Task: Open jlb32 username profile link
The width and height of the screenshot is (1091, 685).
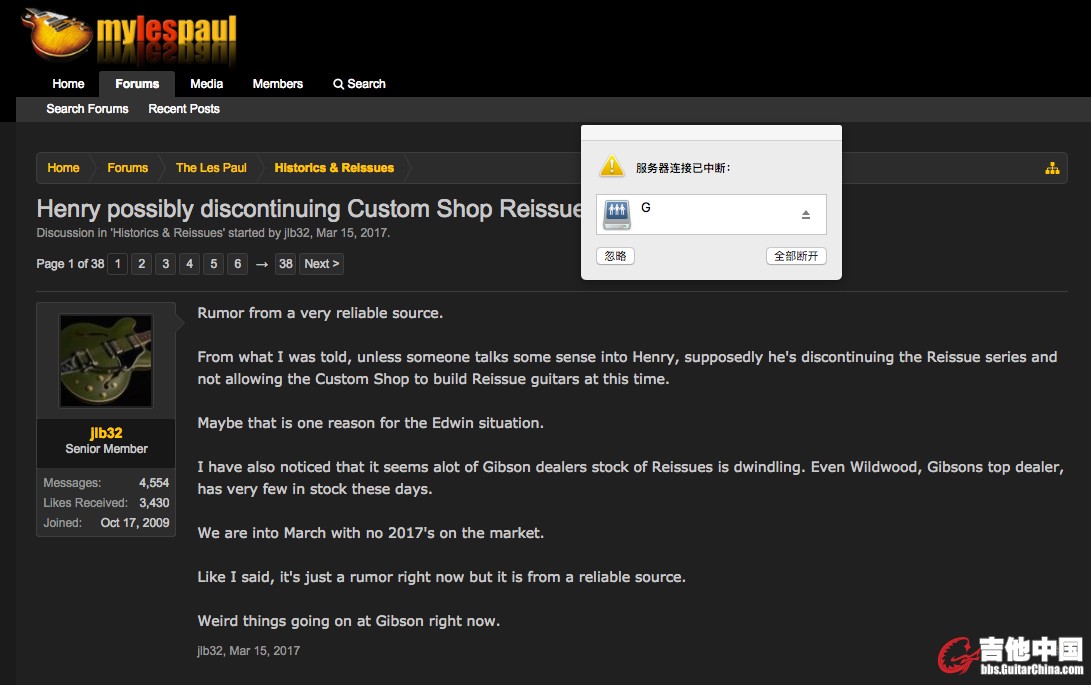Action: (x=106, y=433)
